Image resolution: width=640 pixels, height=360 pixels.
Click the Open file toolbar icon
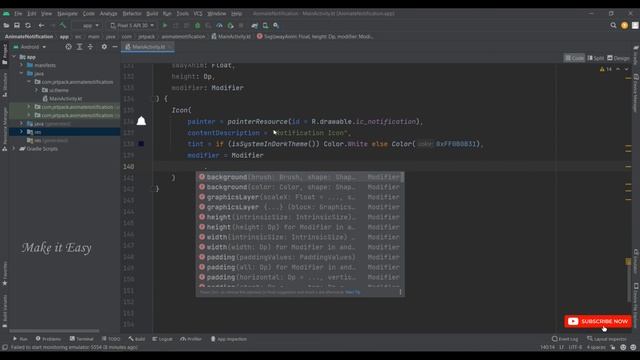6,25
